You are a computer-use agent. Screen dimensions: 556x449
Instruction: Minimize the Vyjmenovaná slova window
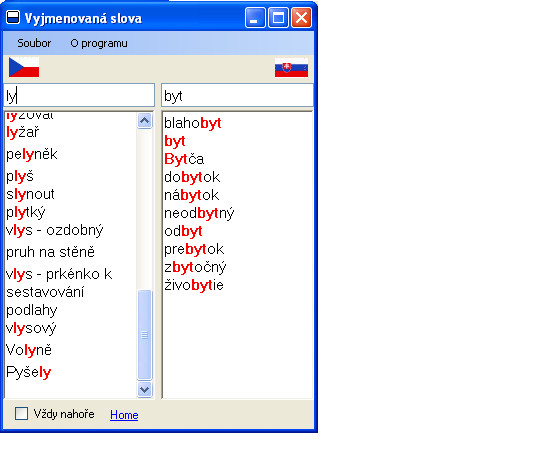(x=255, y=18)
